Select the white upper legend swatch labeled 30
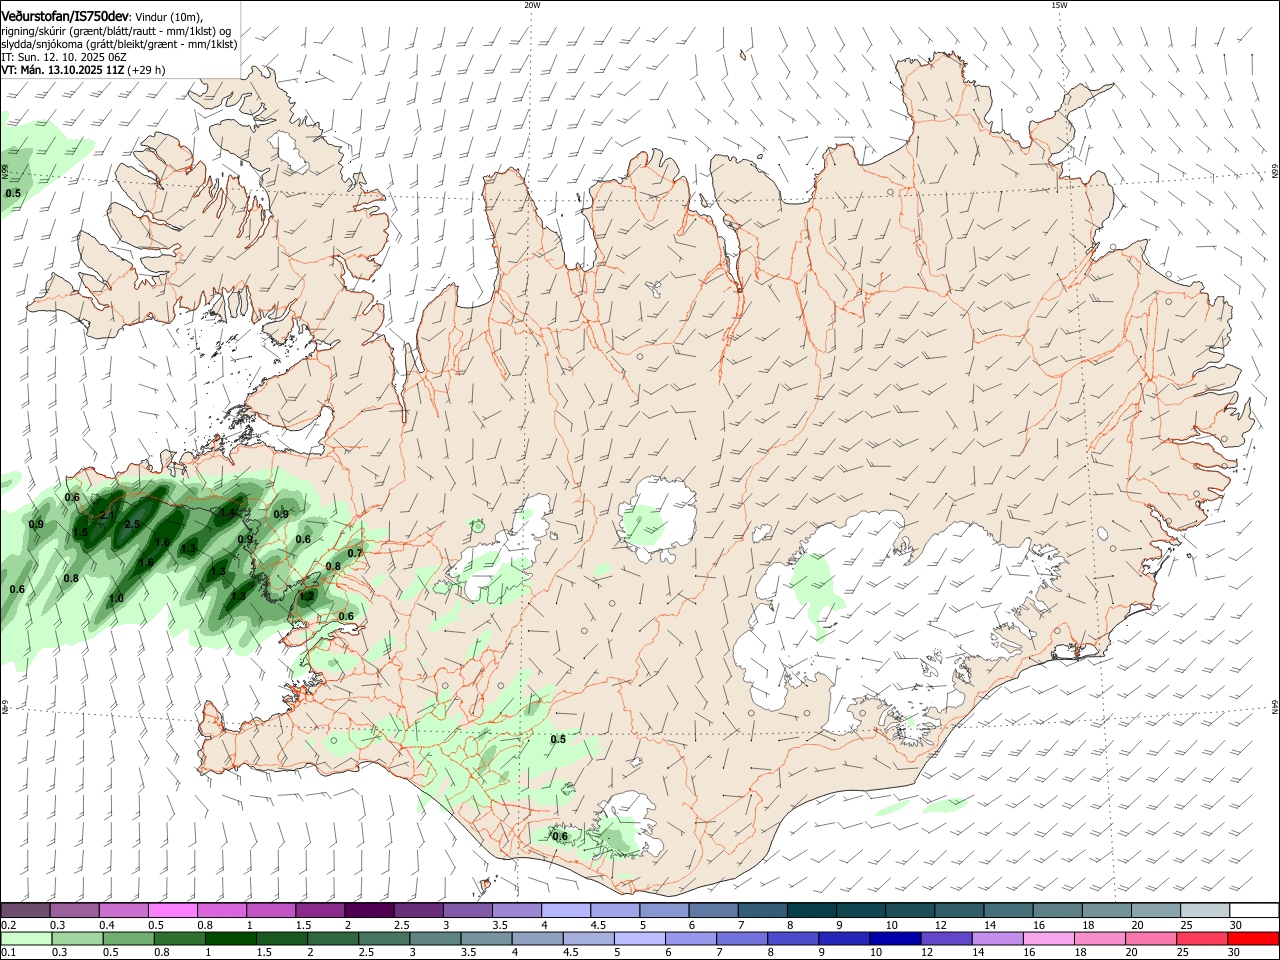1280x960 pixels. (1254, 910)
